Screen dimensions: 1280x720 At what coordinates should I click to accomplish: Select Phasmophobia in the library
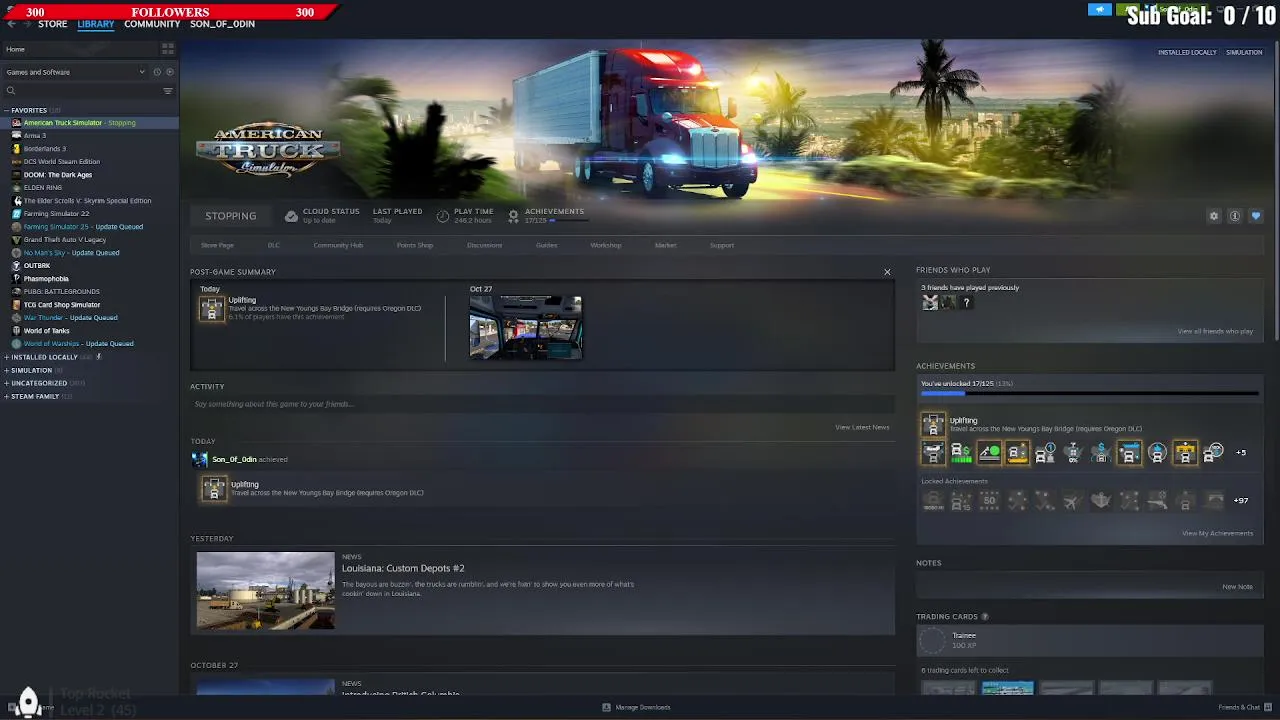[46, 279]
